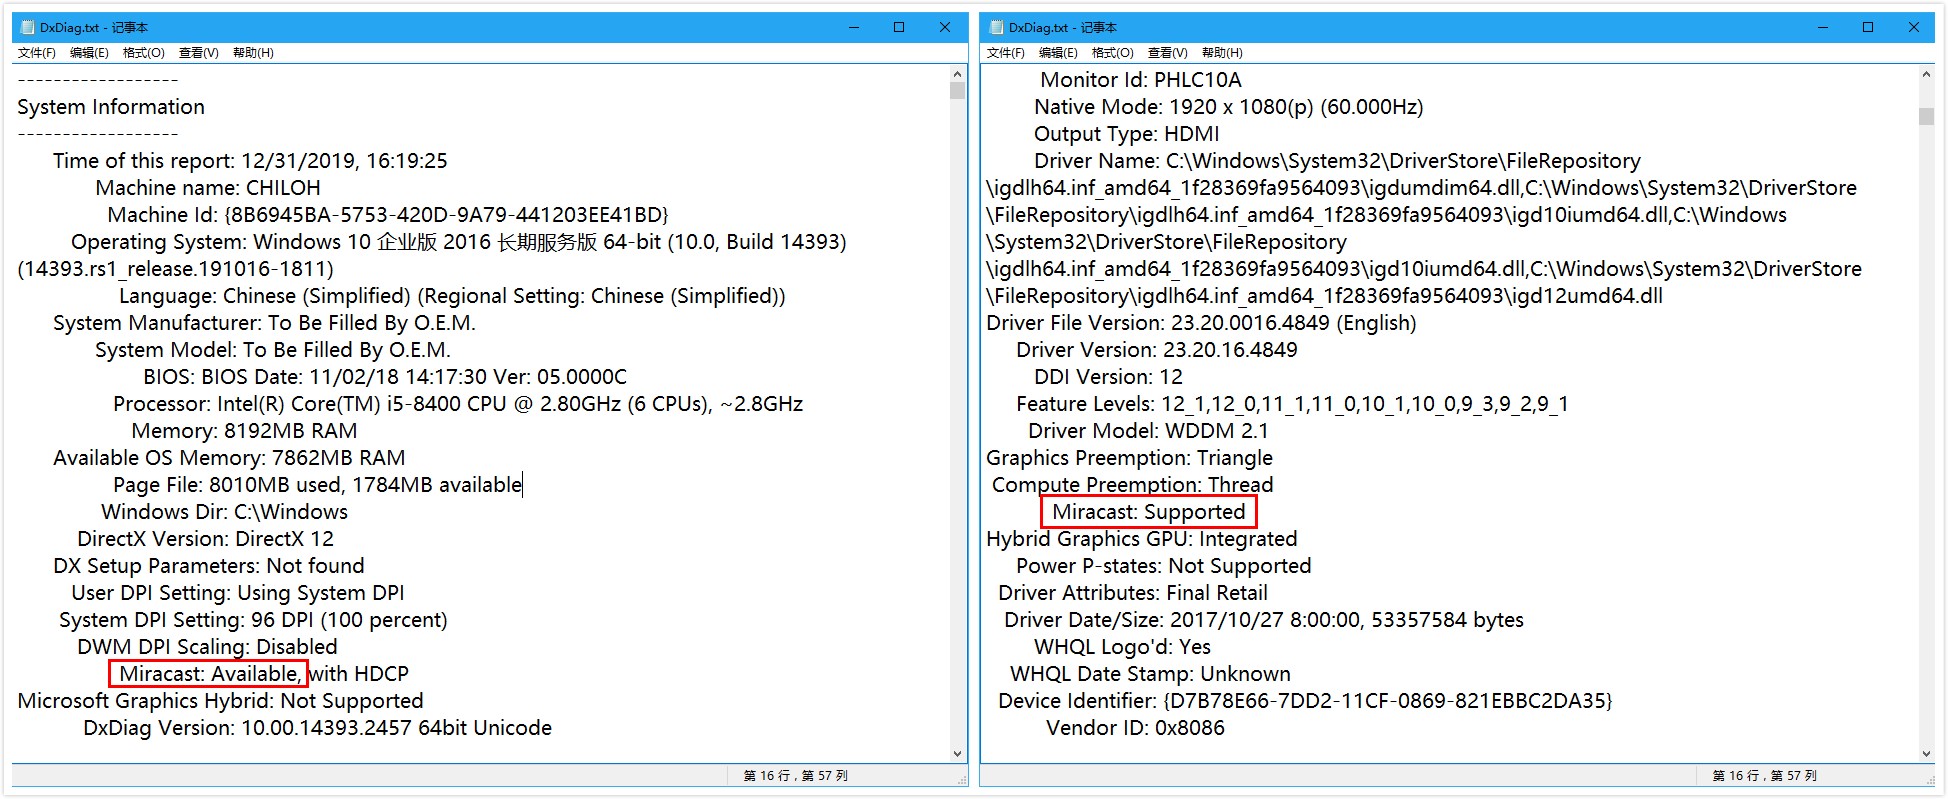The width and height of the screenshot is (1948, 799).
Task: Open 编辑(E) menu in the left Notepad window
Action: coord(89,53)
